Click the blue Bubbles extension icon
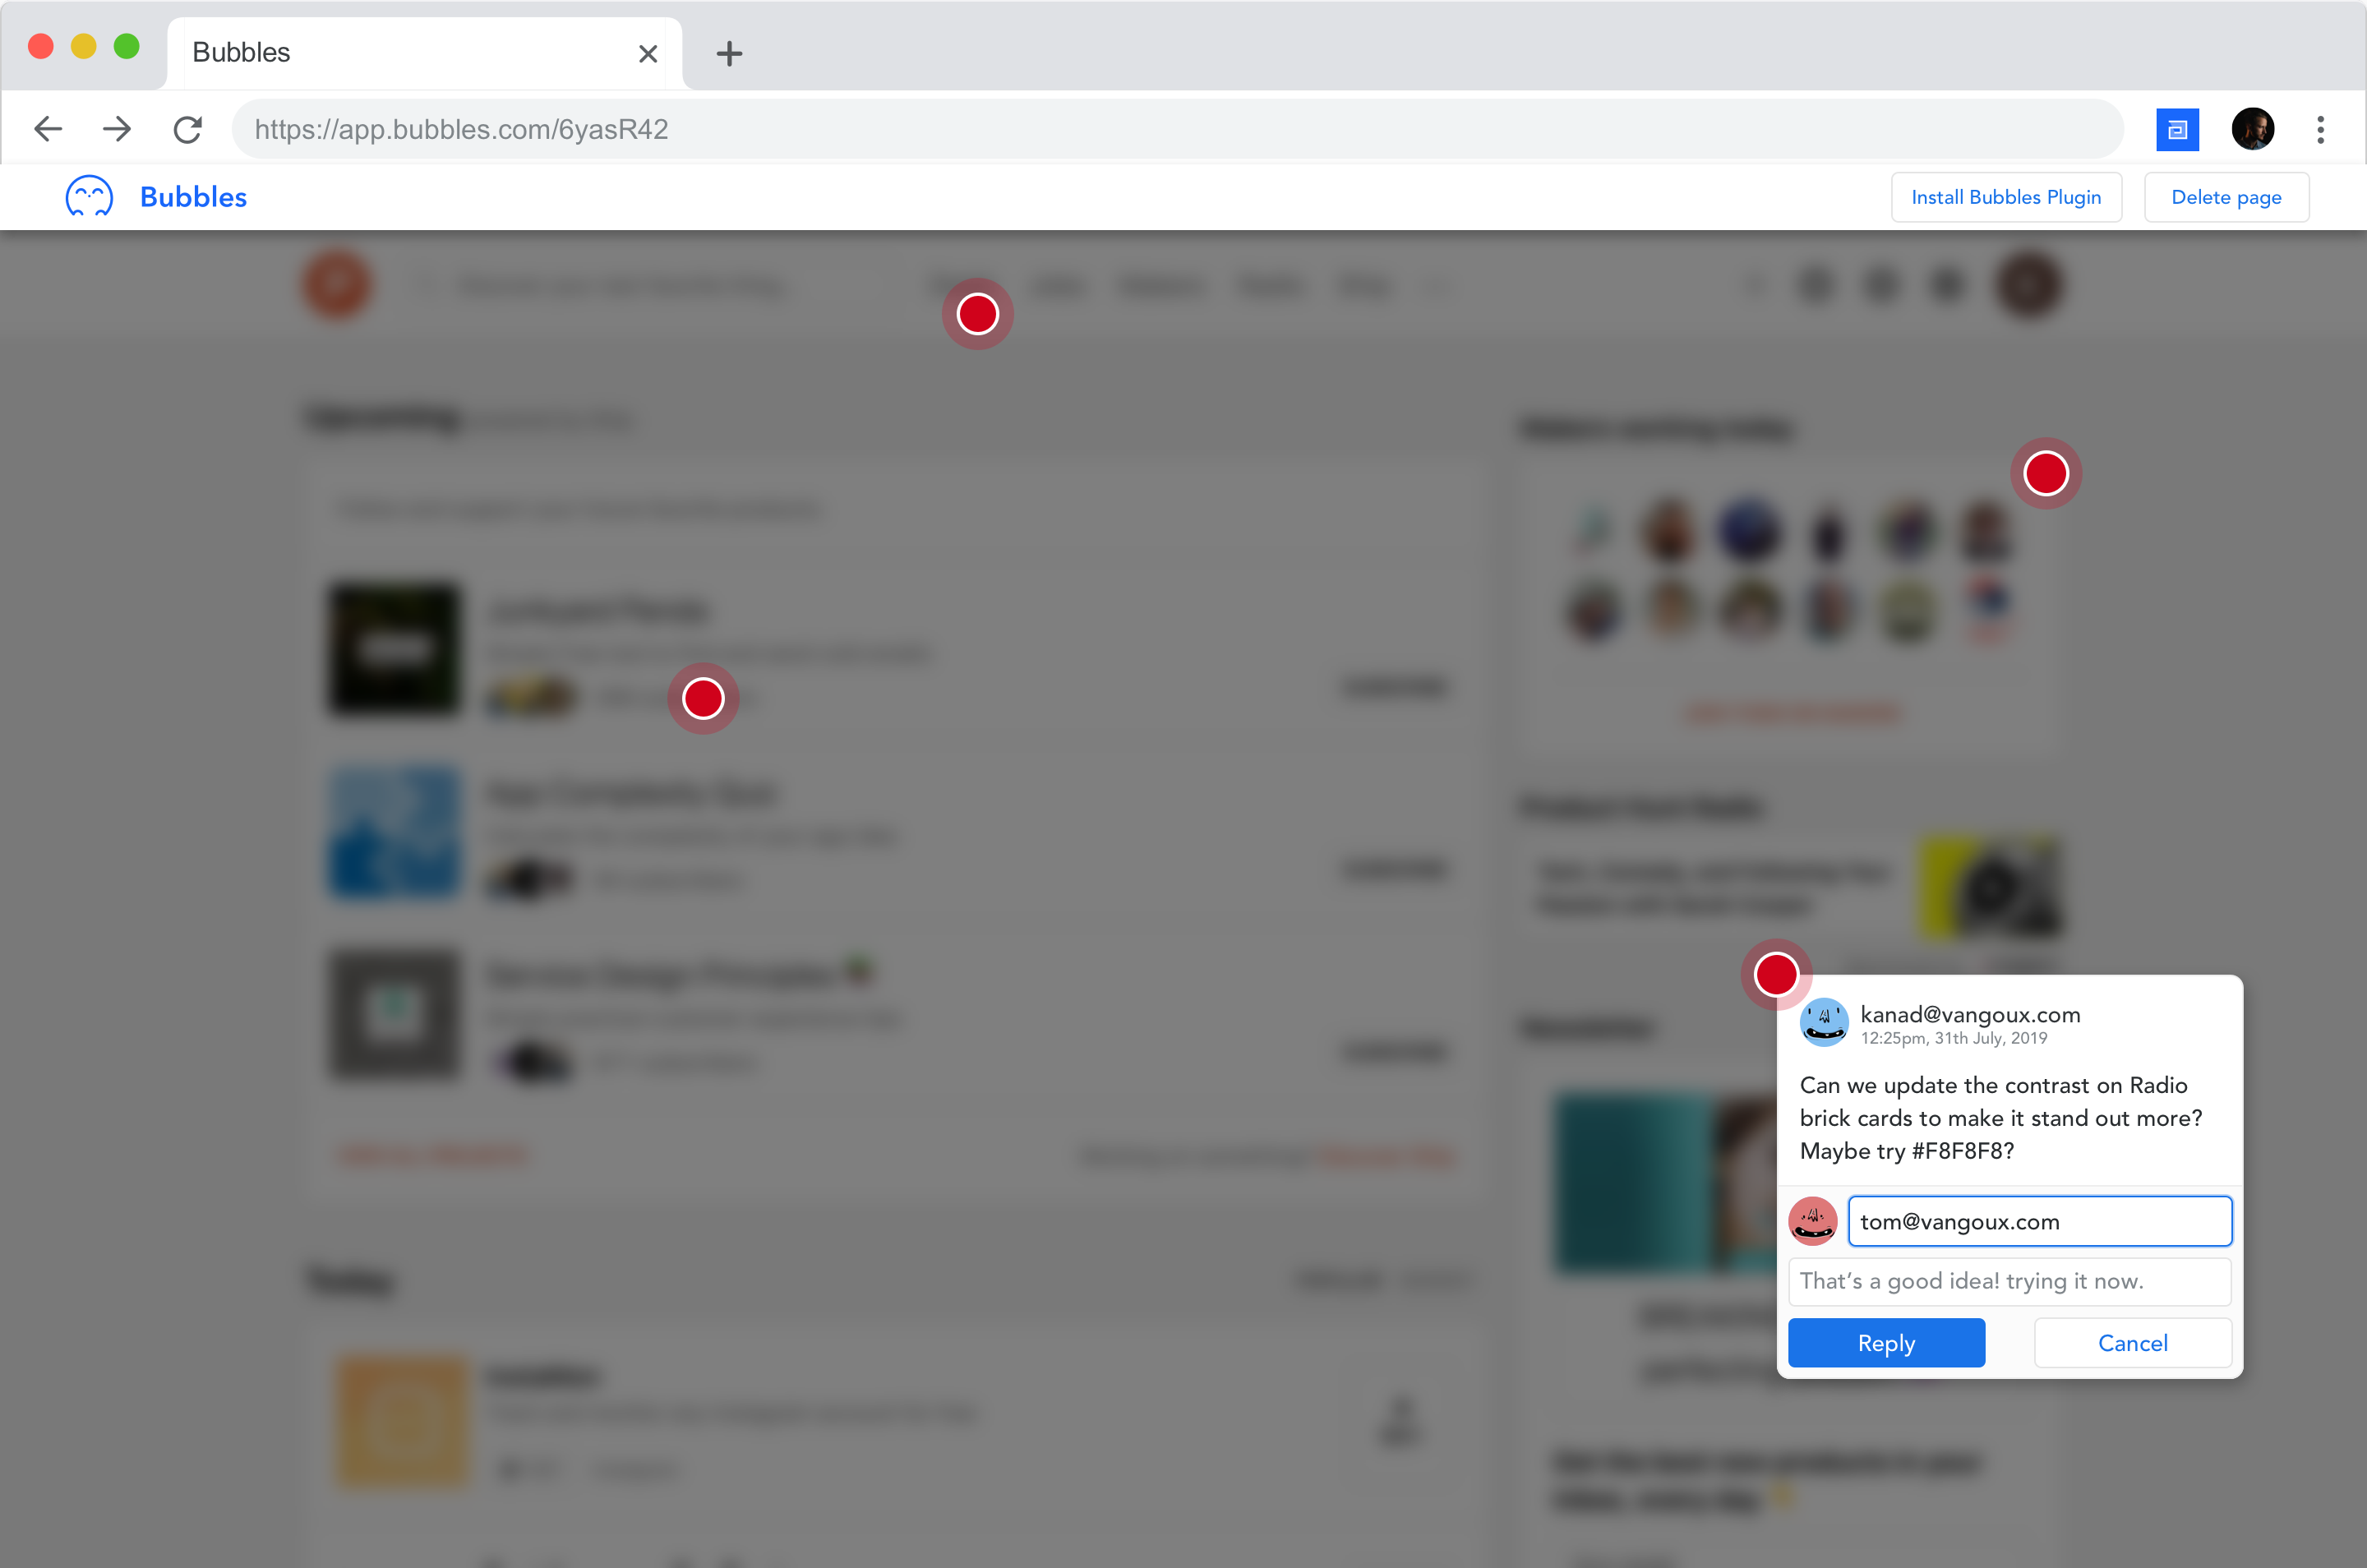 tap(2177, 130)
